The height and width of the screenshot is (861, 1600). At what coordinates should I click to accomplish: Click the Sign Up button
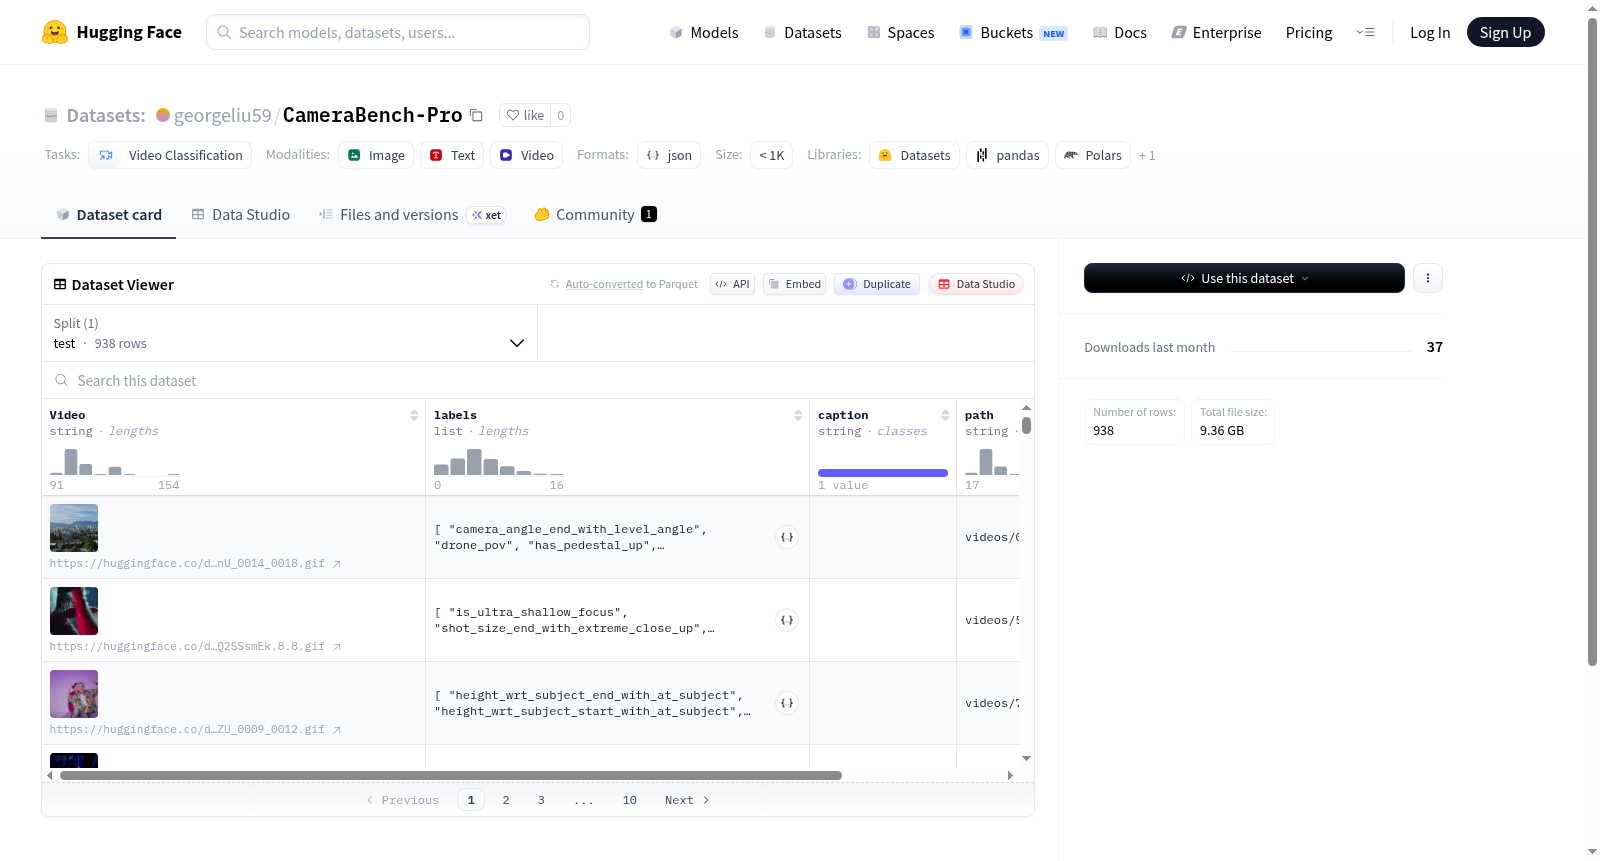point(1506,32)
